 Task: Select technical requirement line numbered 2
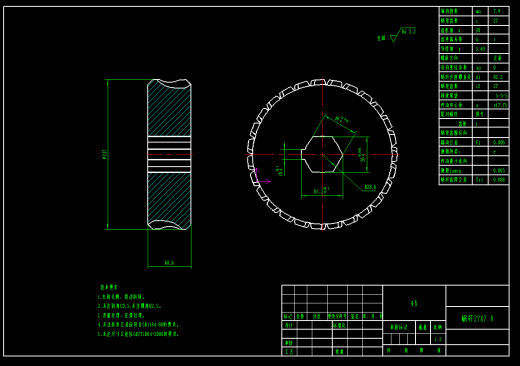point(129,306)
